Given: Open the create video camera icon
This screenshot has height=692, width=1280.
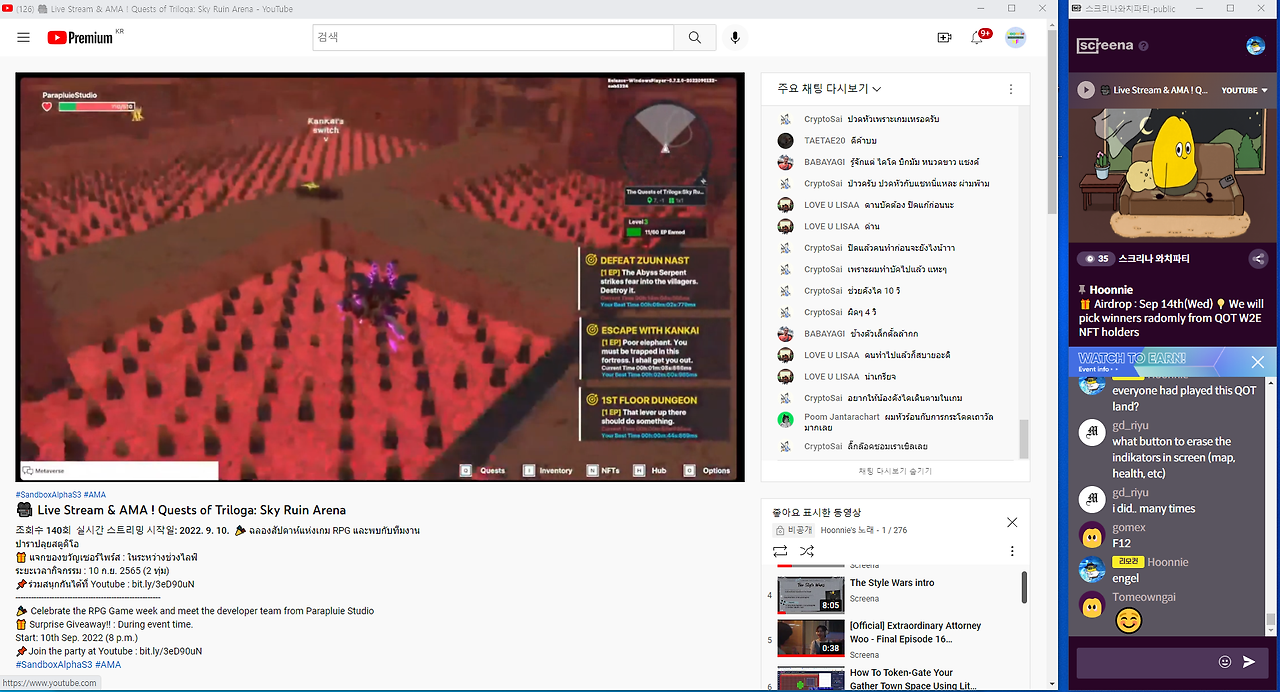Looking at the screenshot, I should coord(944,37).
